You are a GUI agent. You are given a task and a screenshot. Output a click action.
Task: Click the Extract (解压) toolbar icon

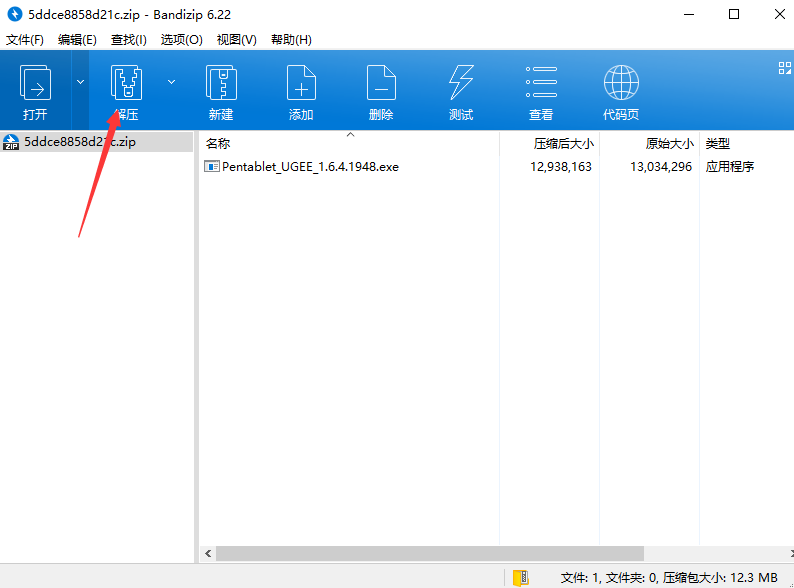coord(126,83)
